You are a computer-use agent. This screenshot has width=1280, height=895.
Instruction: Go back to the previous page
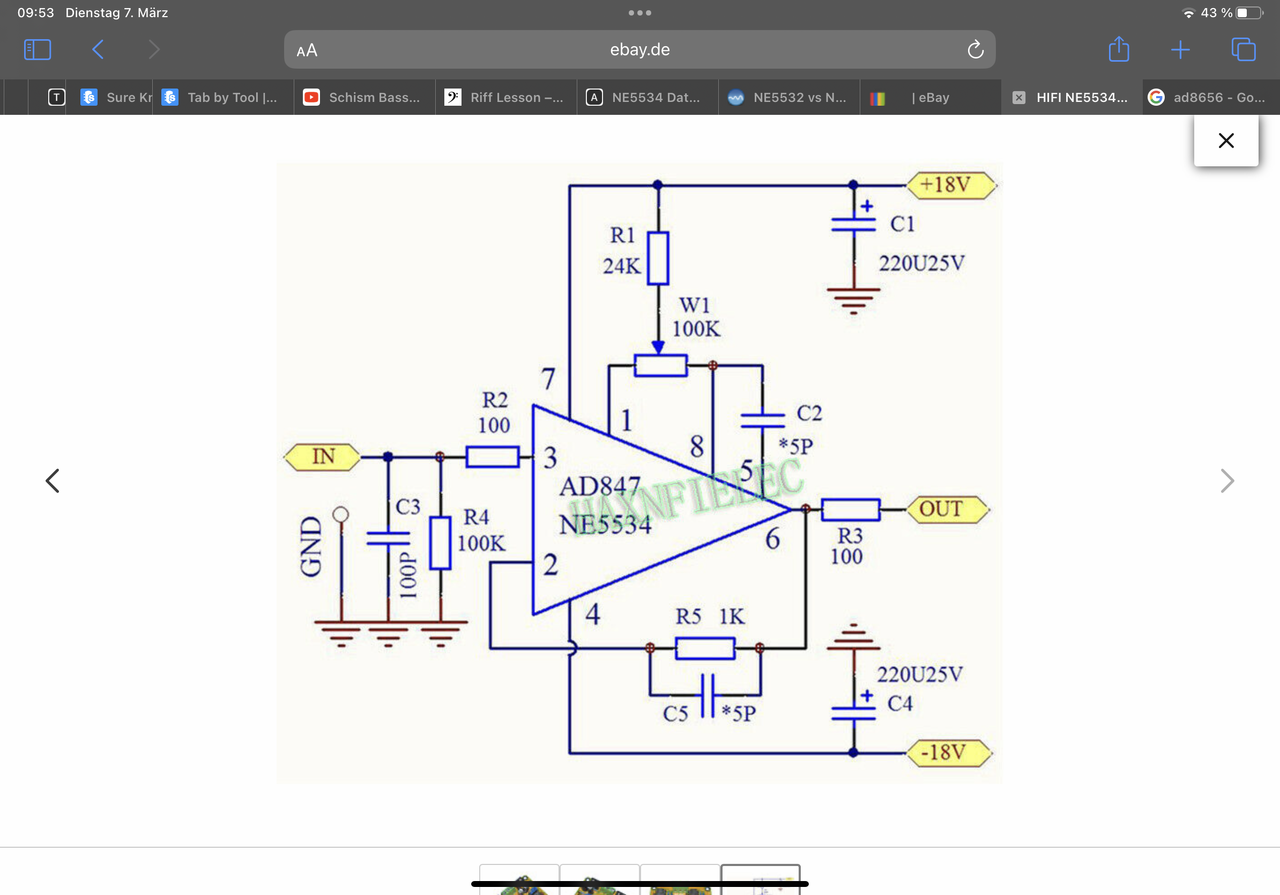click(98, 49)
